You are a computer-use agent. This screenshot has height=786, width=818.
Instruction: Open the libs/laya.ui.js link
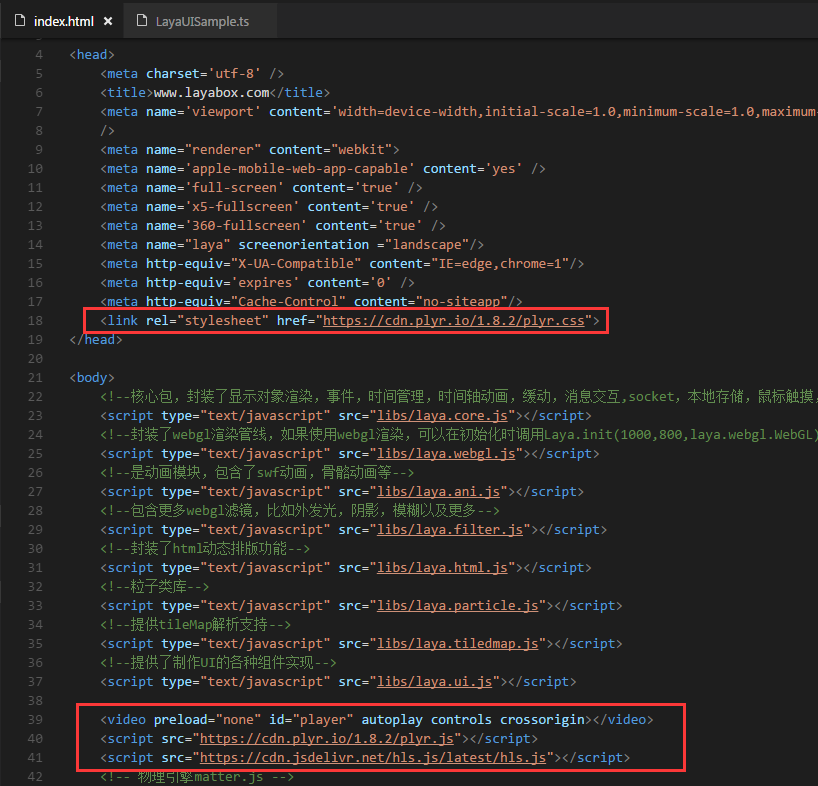click(436, 681)
